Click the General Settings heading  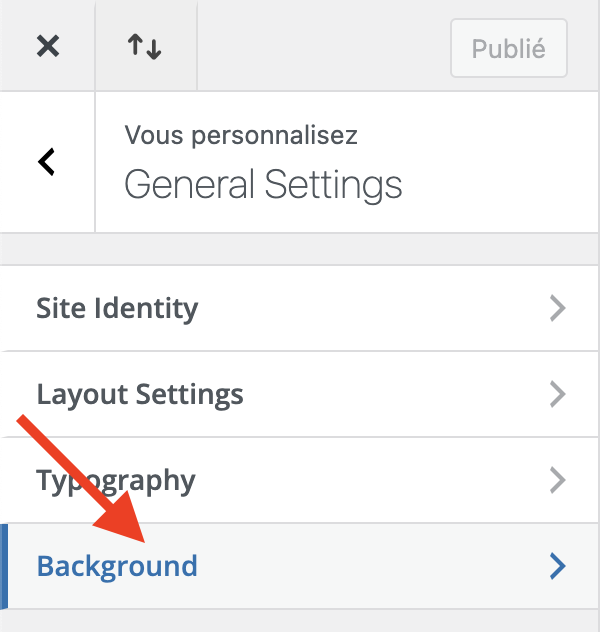coord(263,184)
